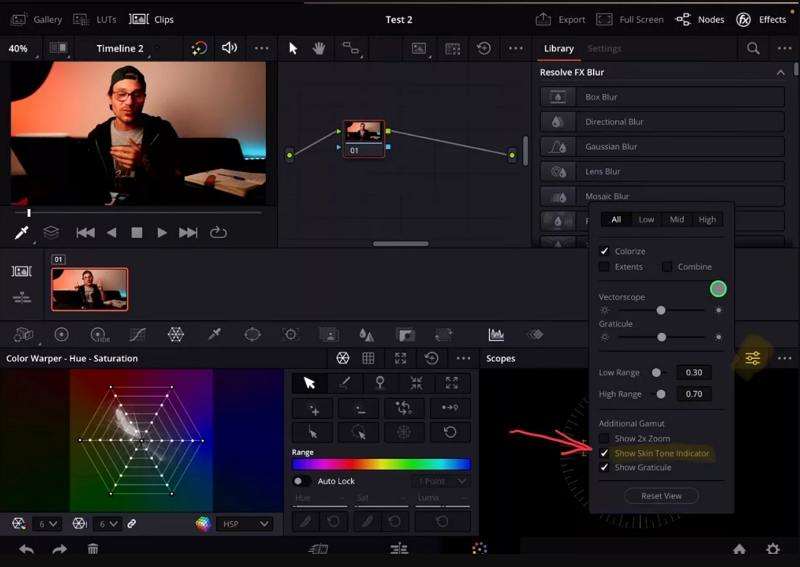Enable the Show 2x Zoom checkbox
This screenshot has height=567, width=800.
[604, 439]
